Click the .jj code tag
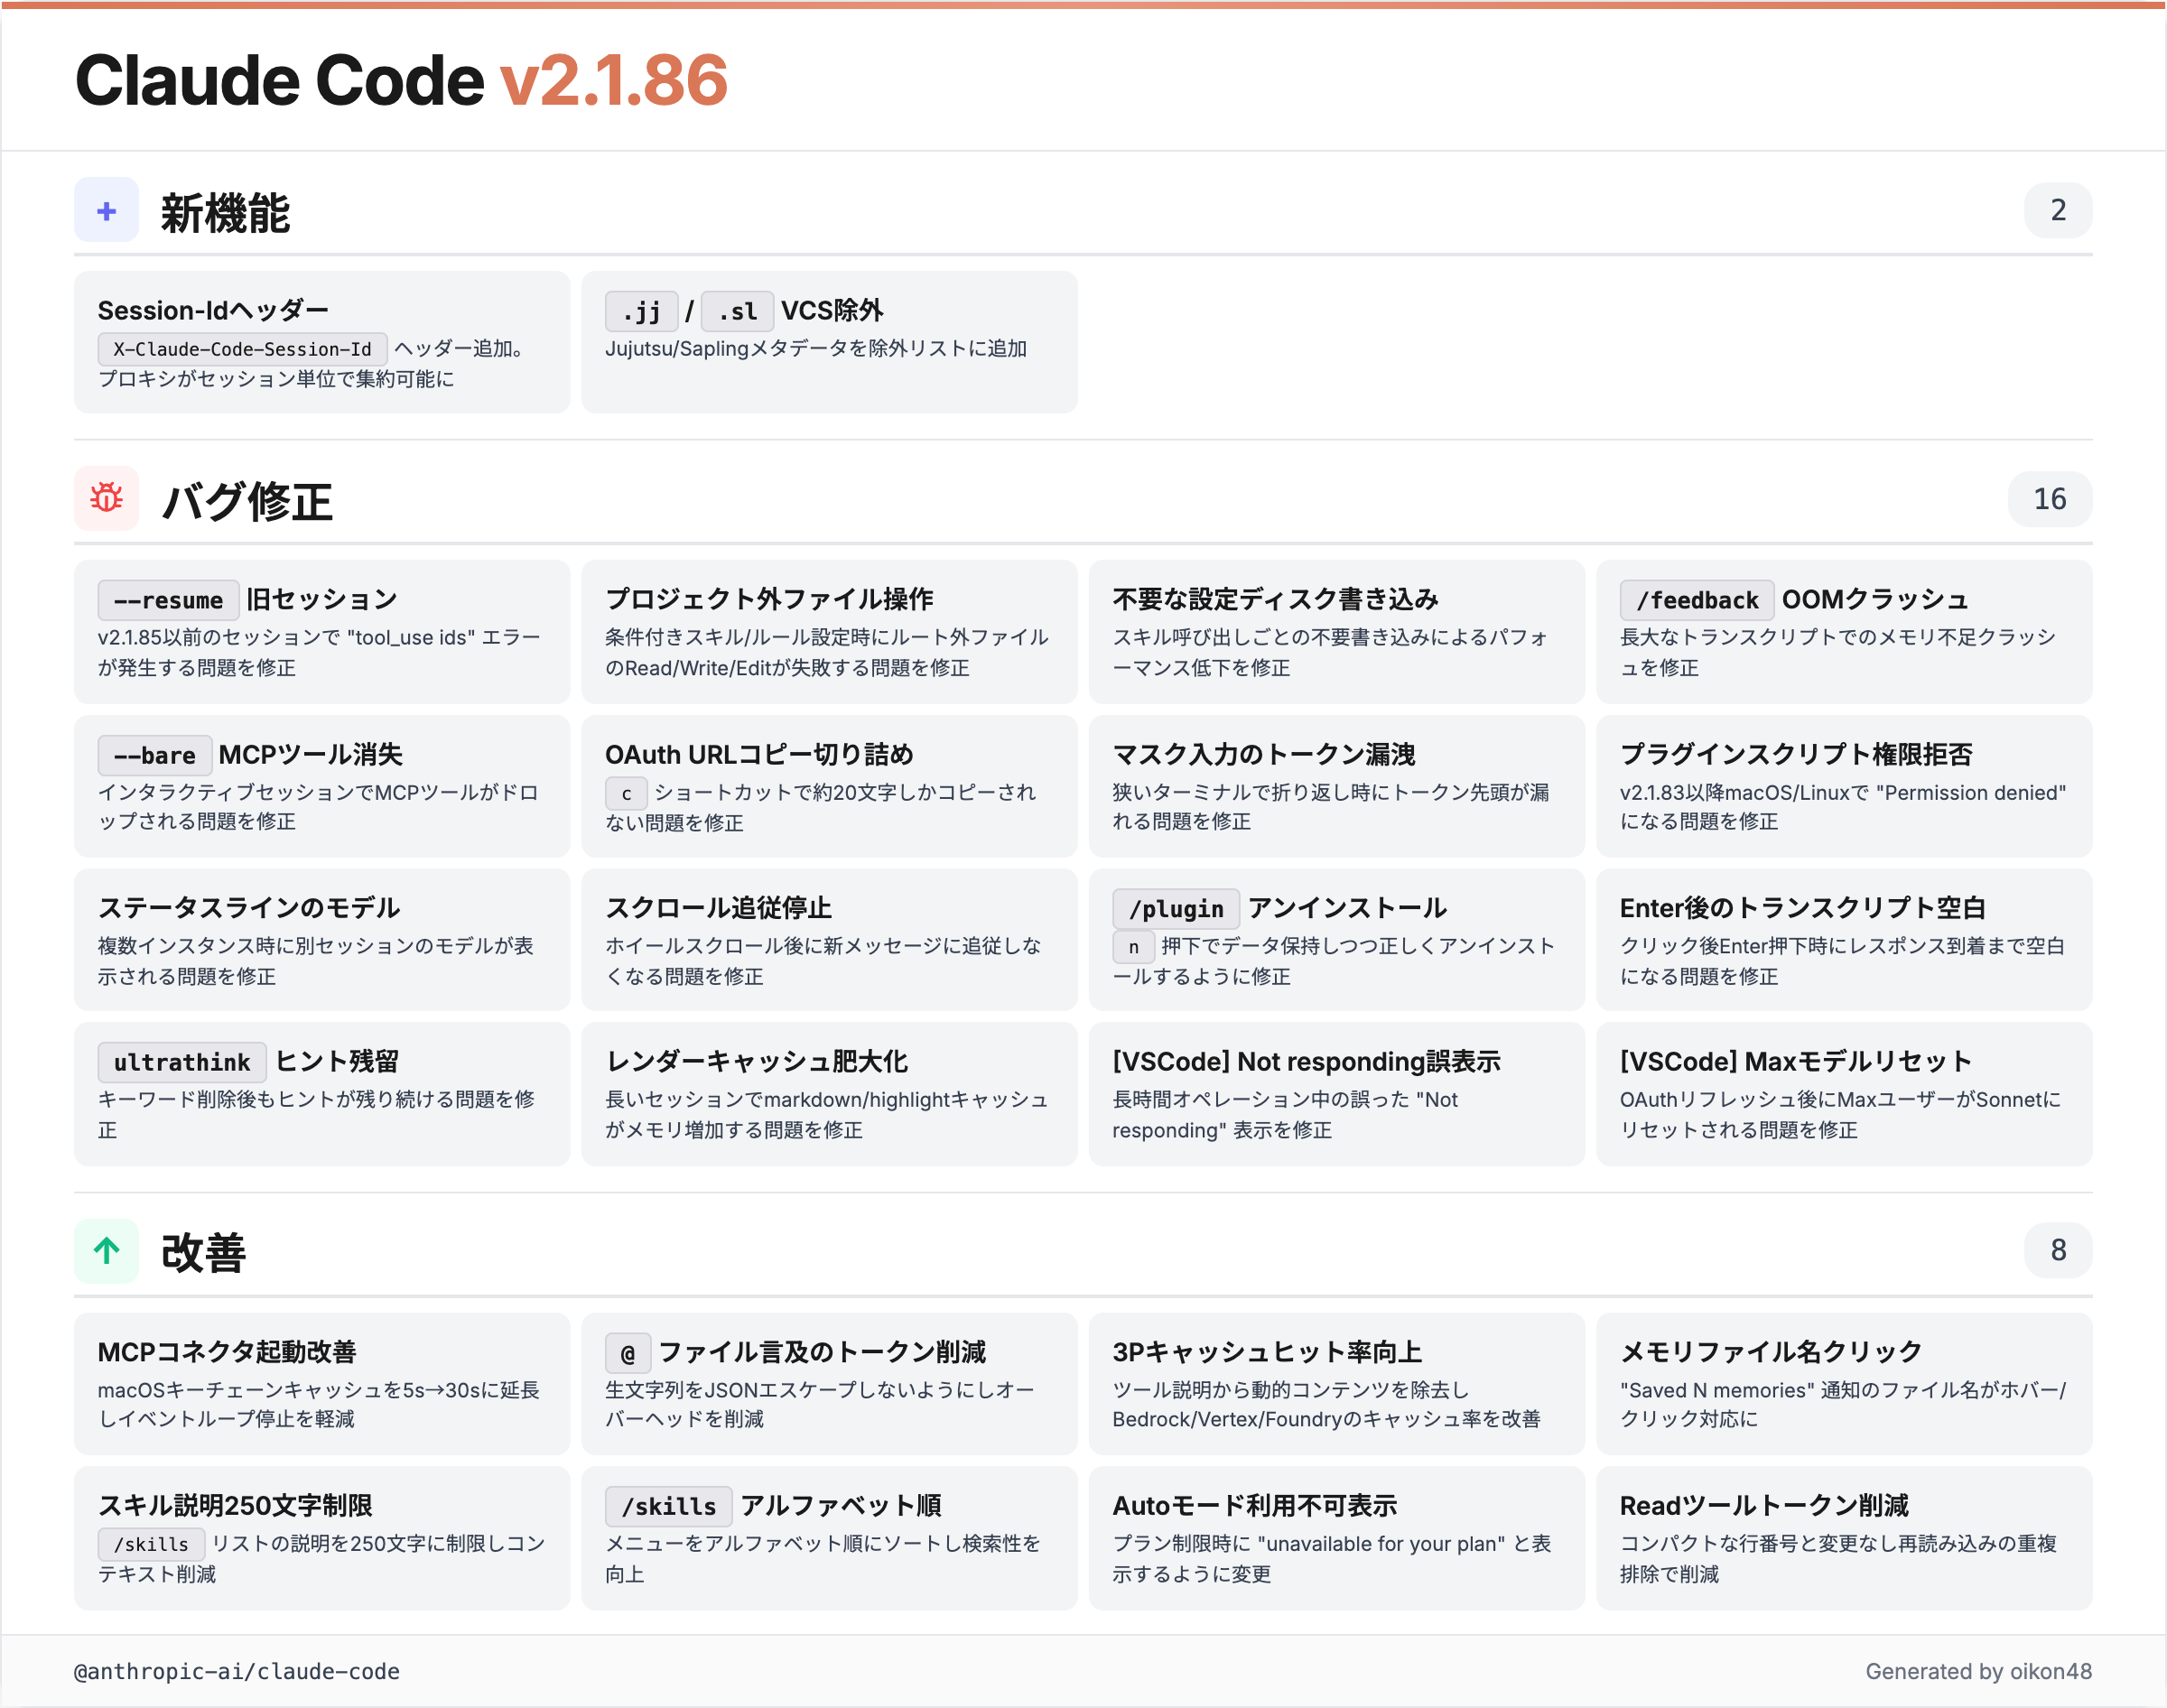2167x1708 pixels. 641,311
